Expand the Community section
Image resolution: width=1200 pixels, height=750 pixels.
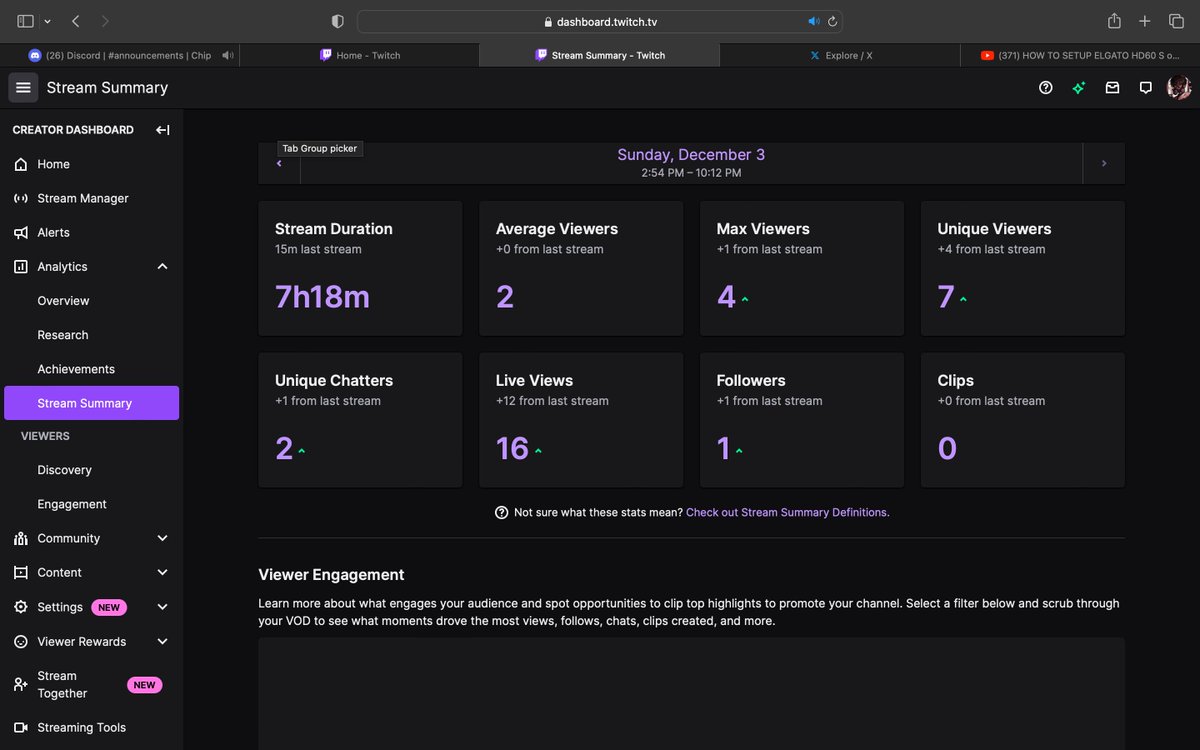[163, 538]
